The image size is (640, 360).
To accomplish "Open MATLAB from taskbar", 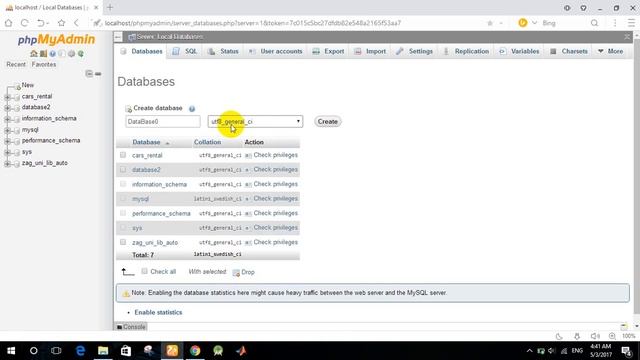I will tap(241, 351).
